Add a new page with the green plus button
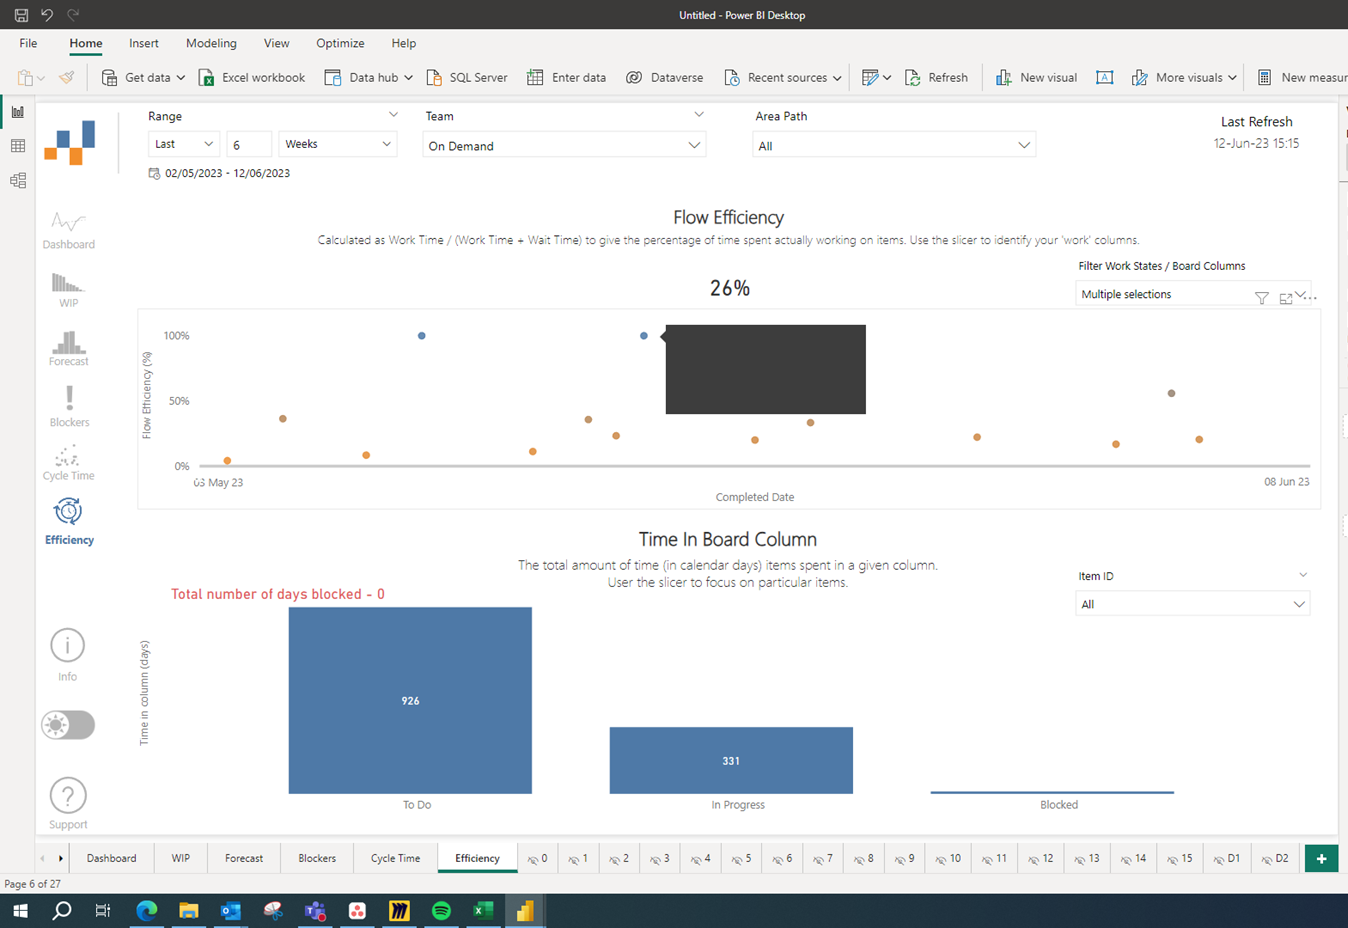Screen dimensions: 1348x928 coord(1321,858)
